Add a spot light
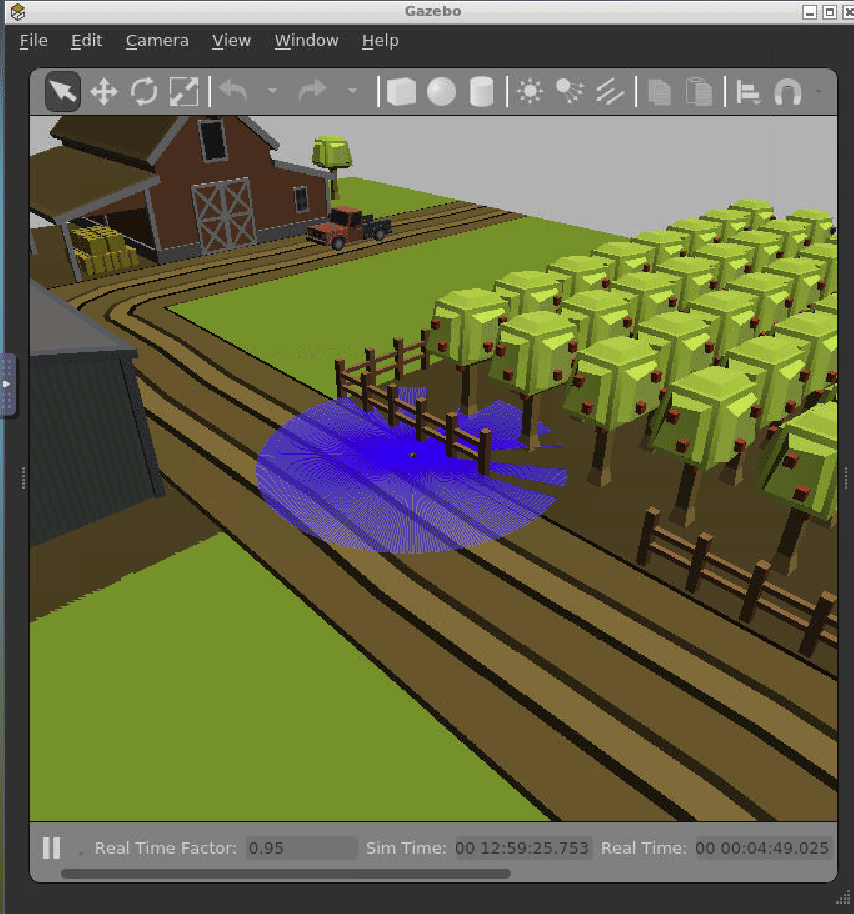Screen dimensions: 854x914 click(x=569, y=92)
